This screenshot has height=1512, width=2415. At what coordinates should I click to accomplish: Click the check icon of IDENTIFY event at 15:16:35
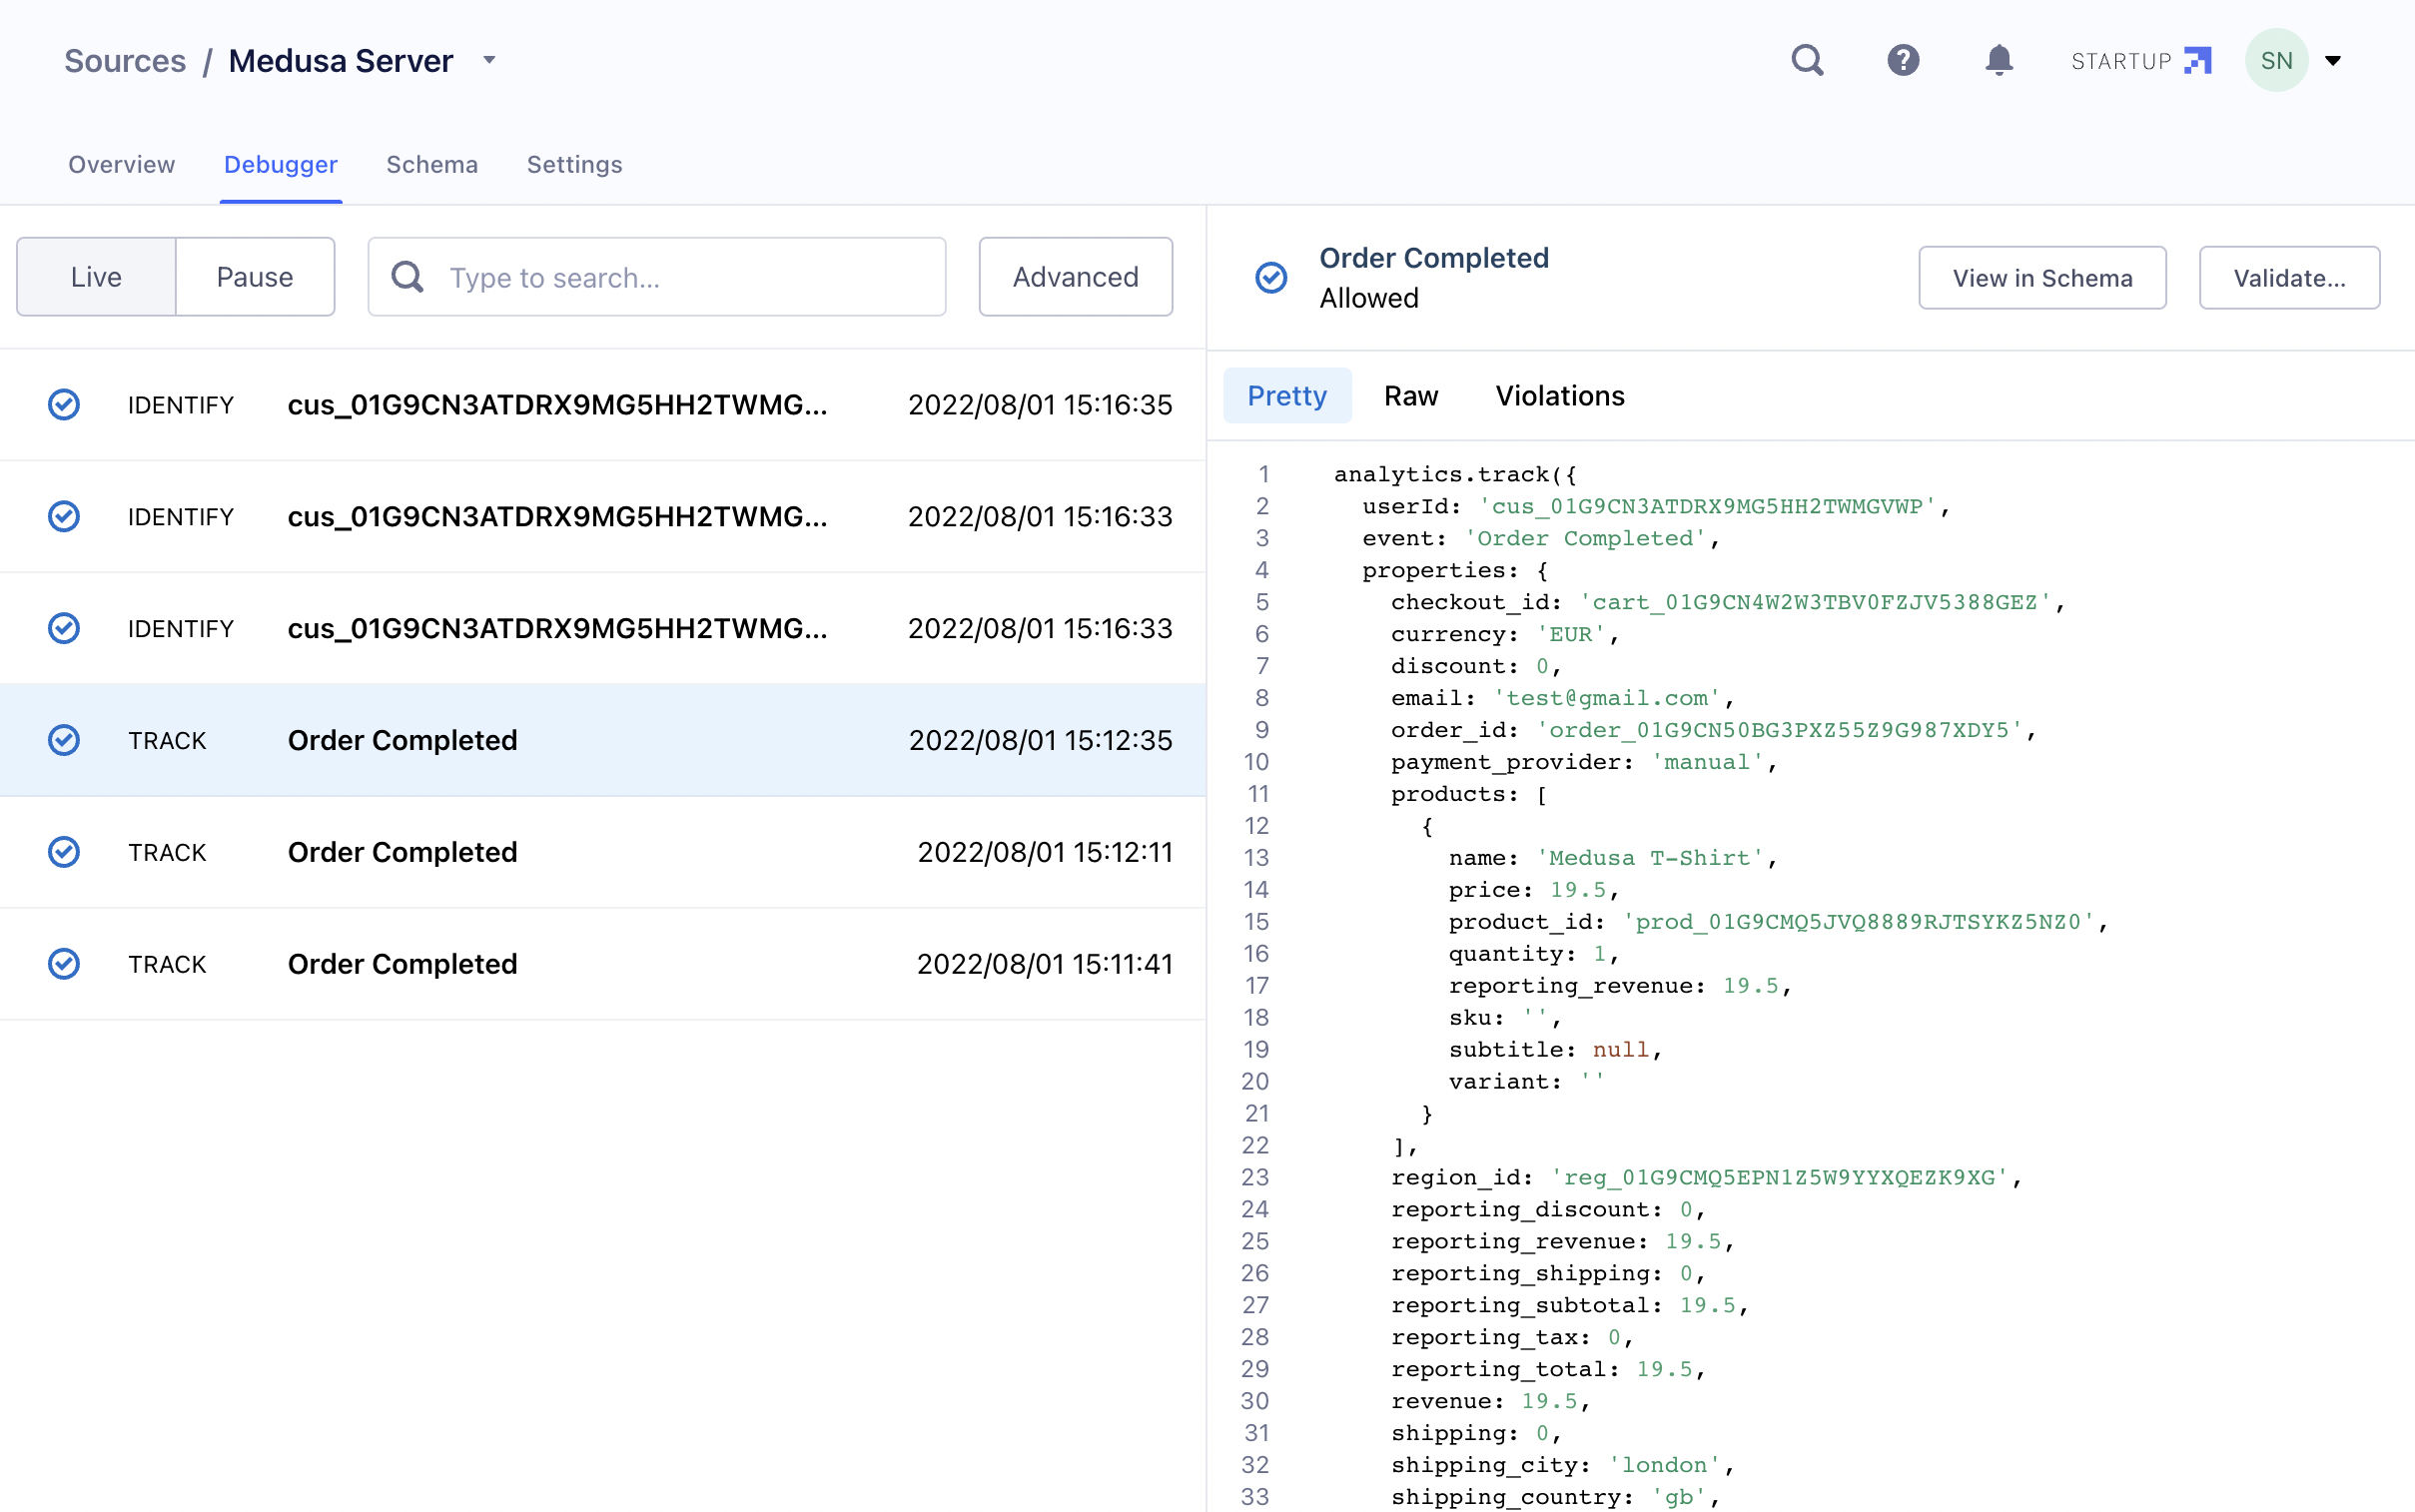(x=64, y=404)
